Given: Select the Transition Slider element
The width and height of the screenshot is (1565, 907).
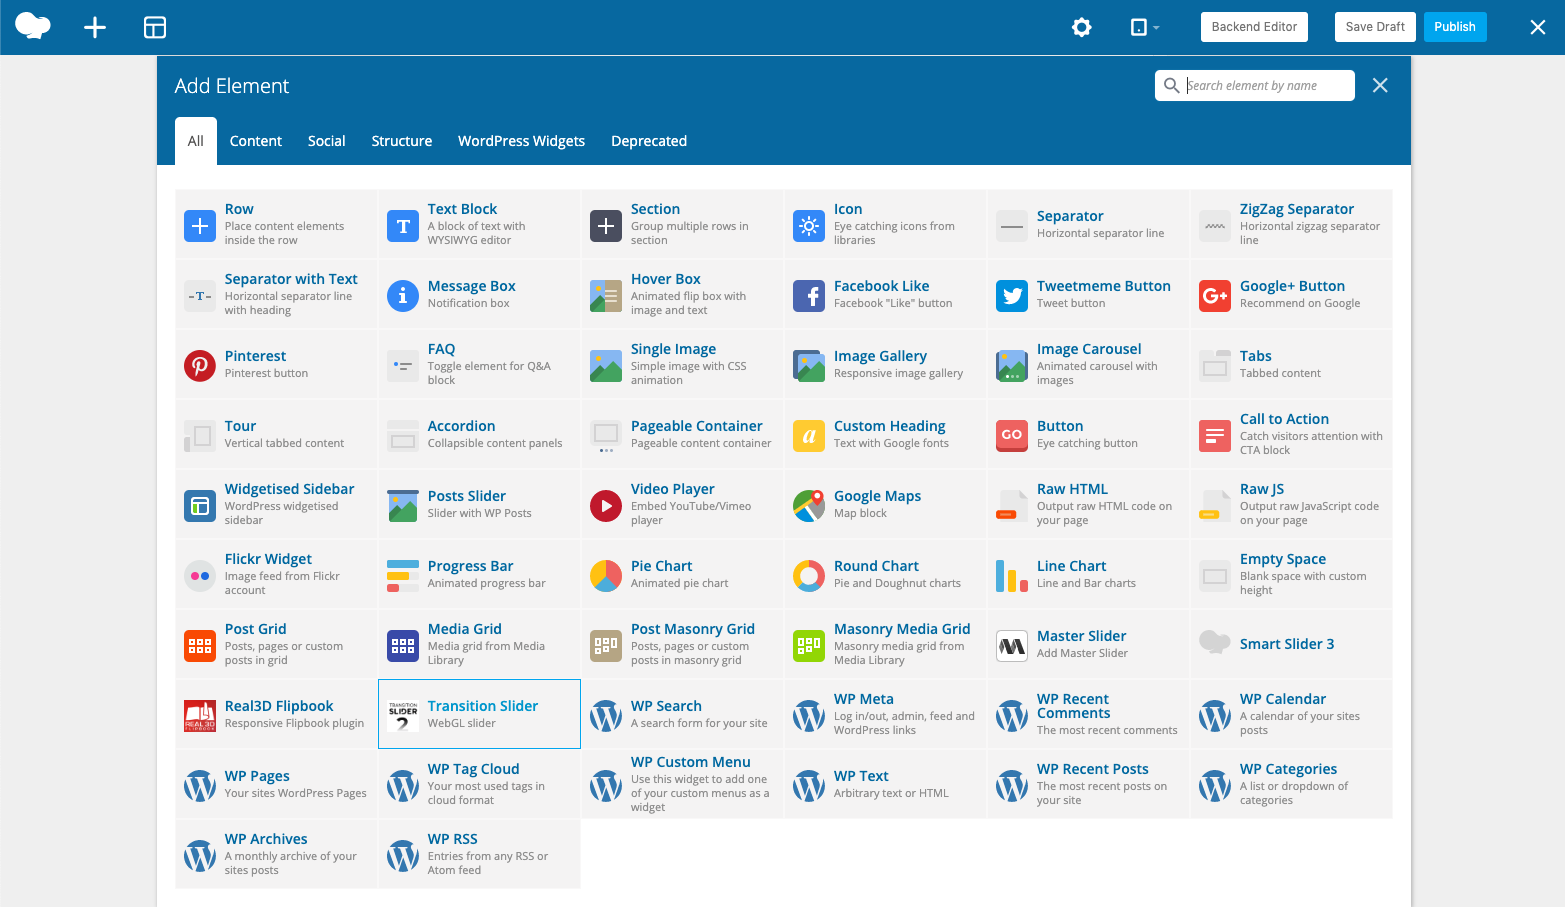Looking at the screenshot, I should (479, 714).
